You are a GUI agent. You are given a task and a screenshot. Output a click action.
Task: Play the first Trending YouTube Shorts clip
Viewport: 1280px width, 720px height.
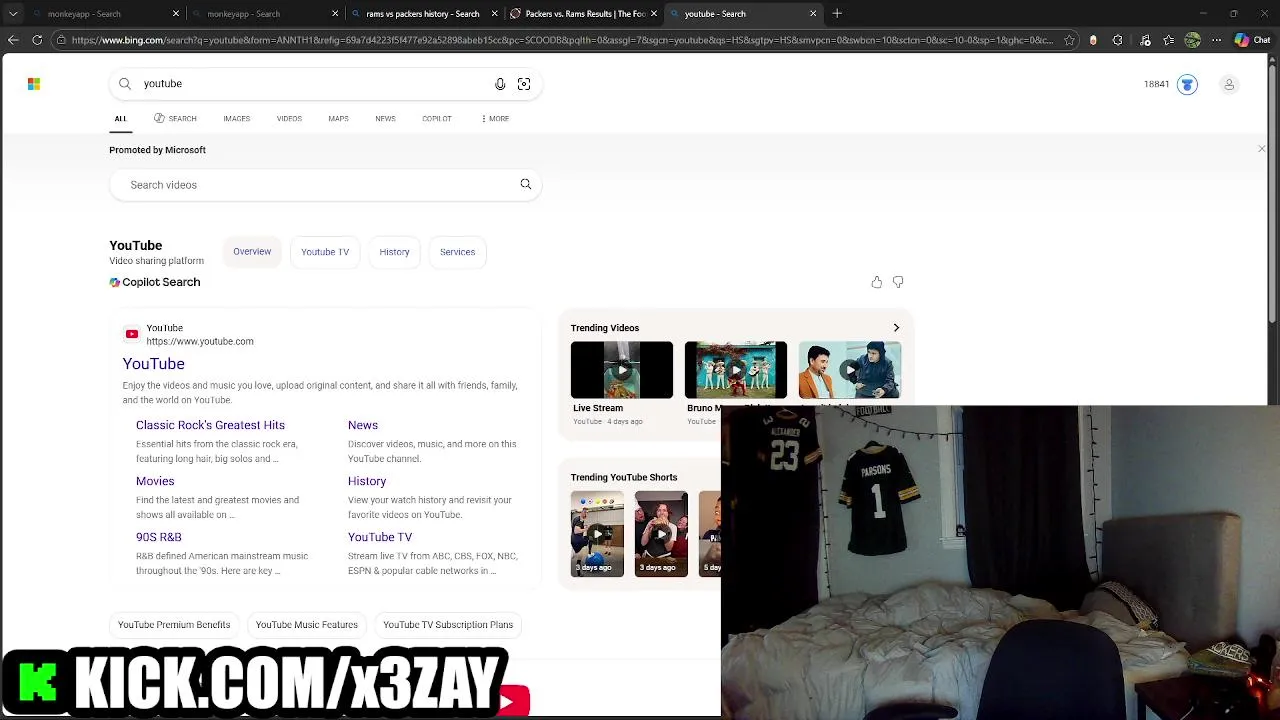597,534
